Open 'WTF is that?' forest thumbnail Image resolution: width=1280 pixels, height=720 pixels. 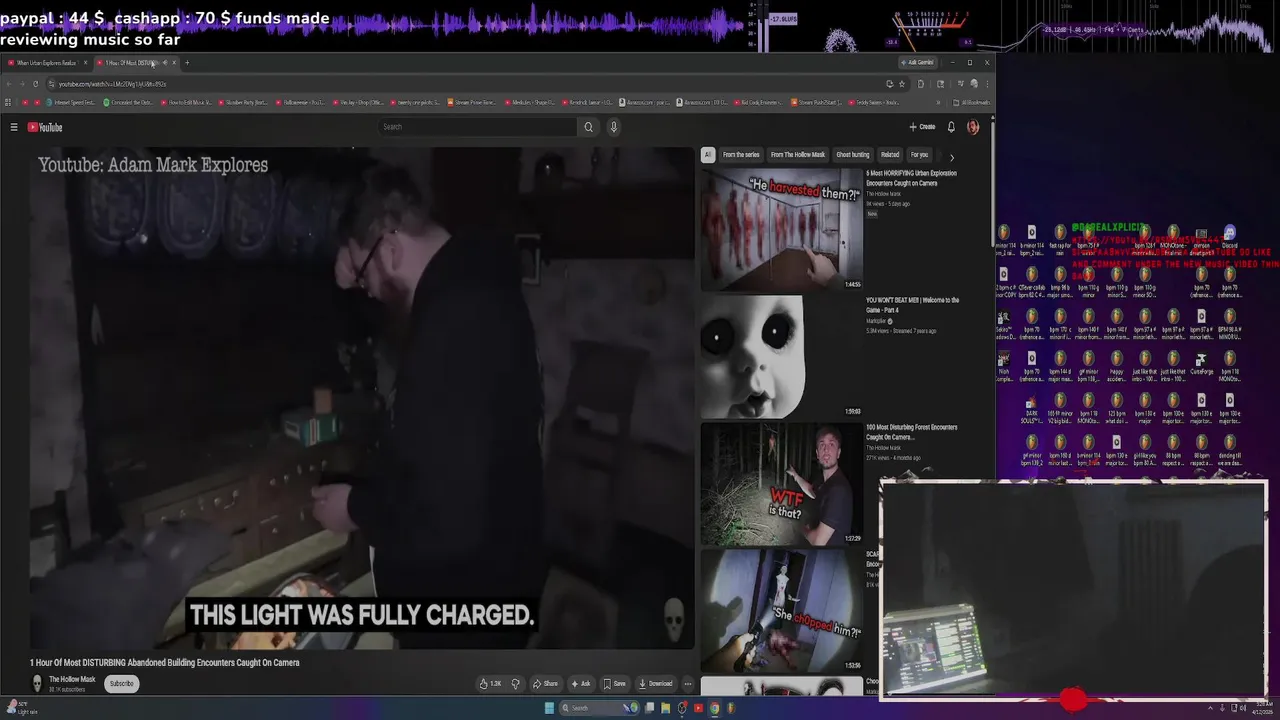pyautogui.click(x=781, y=484)
